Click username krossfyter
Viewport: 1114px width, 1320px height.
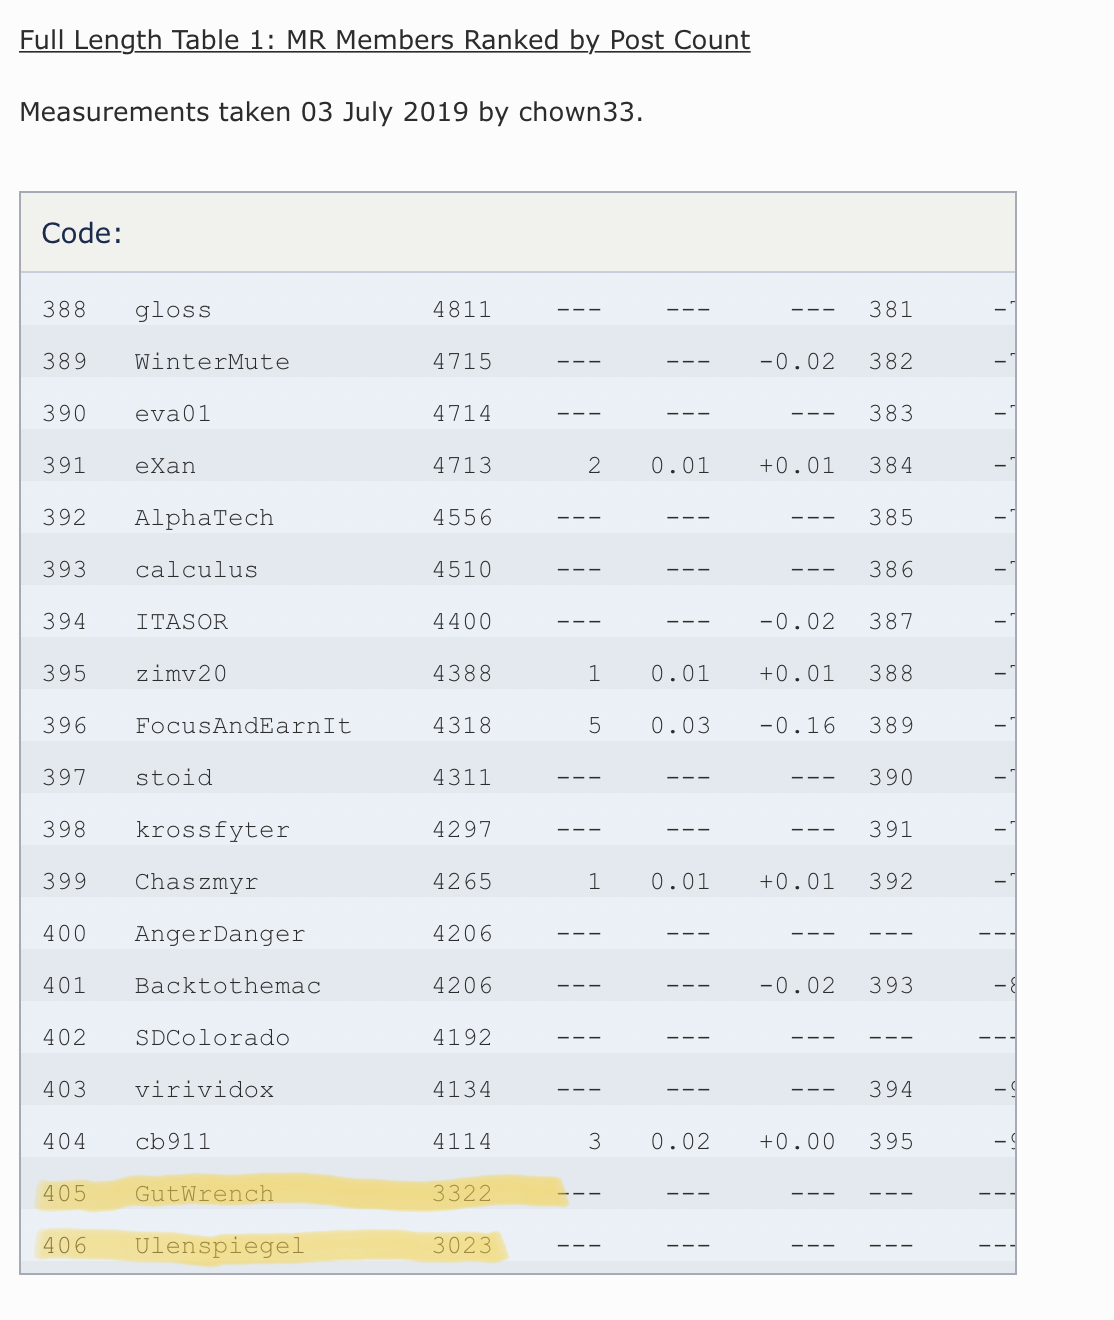point(212,830)
